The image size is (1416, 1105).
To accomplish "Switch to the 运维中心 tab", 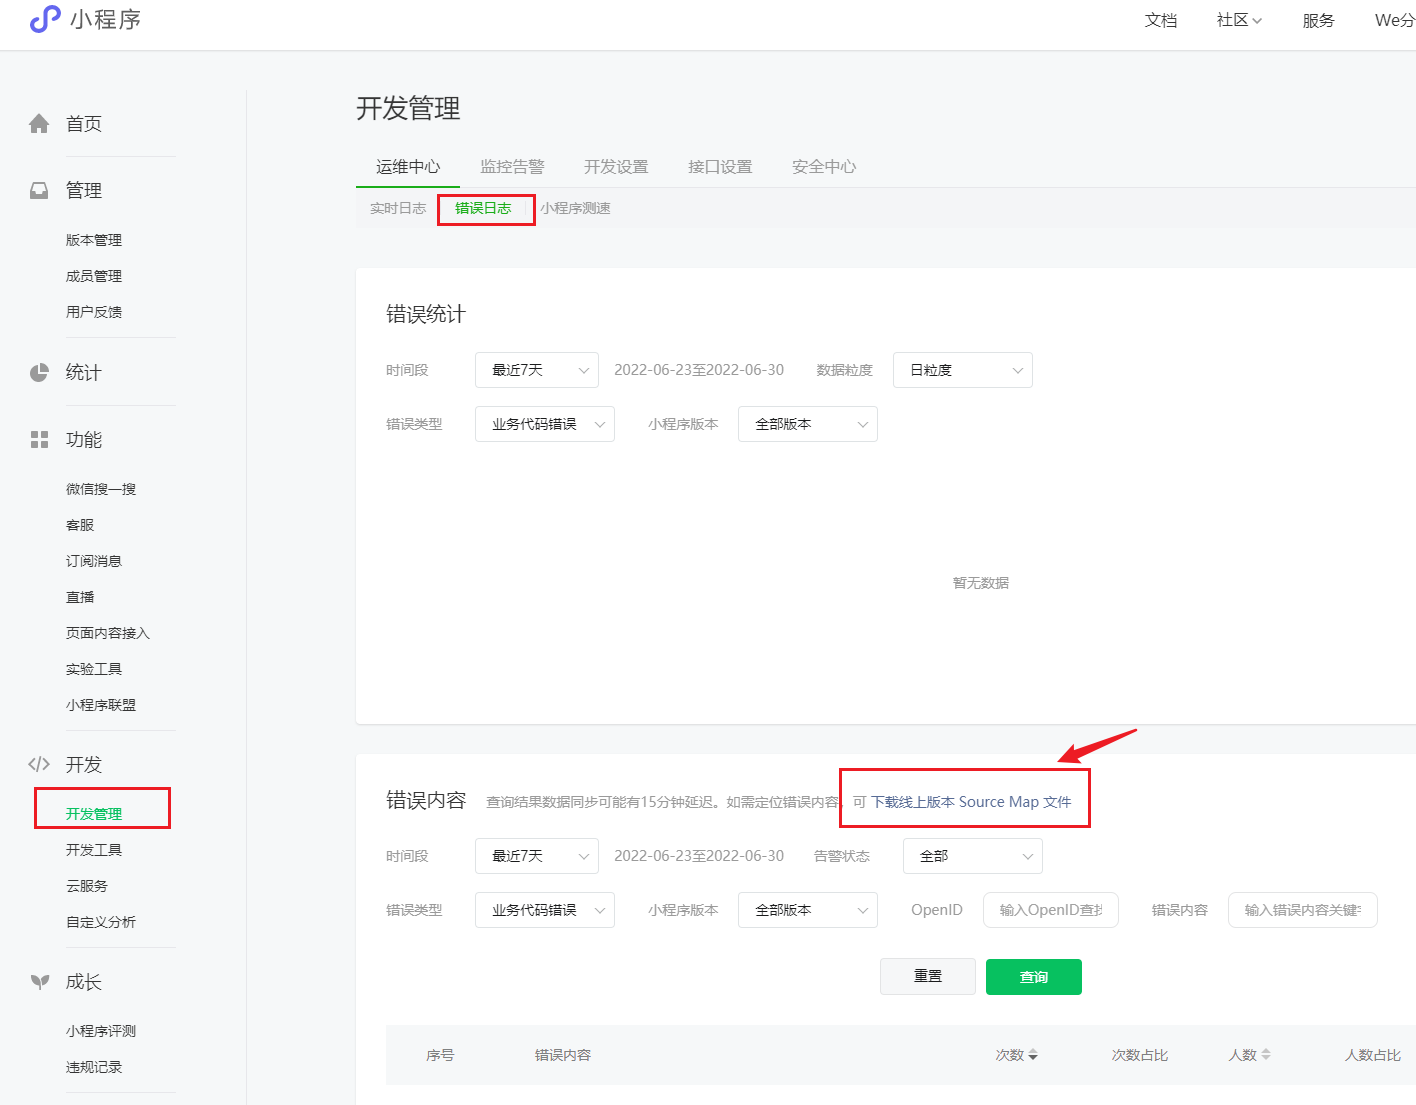I will pos(408,167).
